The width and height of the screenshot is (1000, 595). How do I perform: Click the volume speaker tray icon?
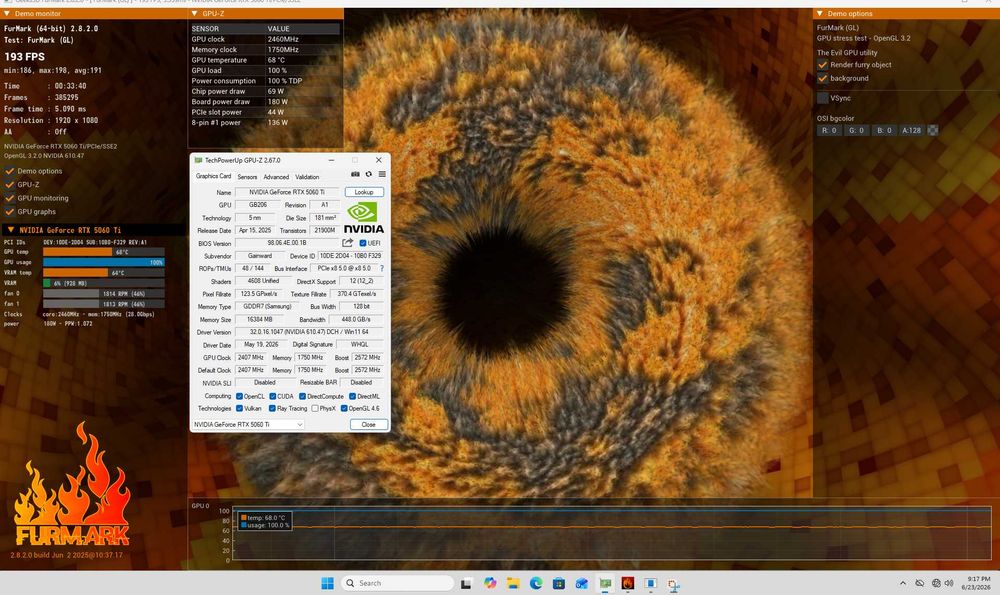pos(949,583)
